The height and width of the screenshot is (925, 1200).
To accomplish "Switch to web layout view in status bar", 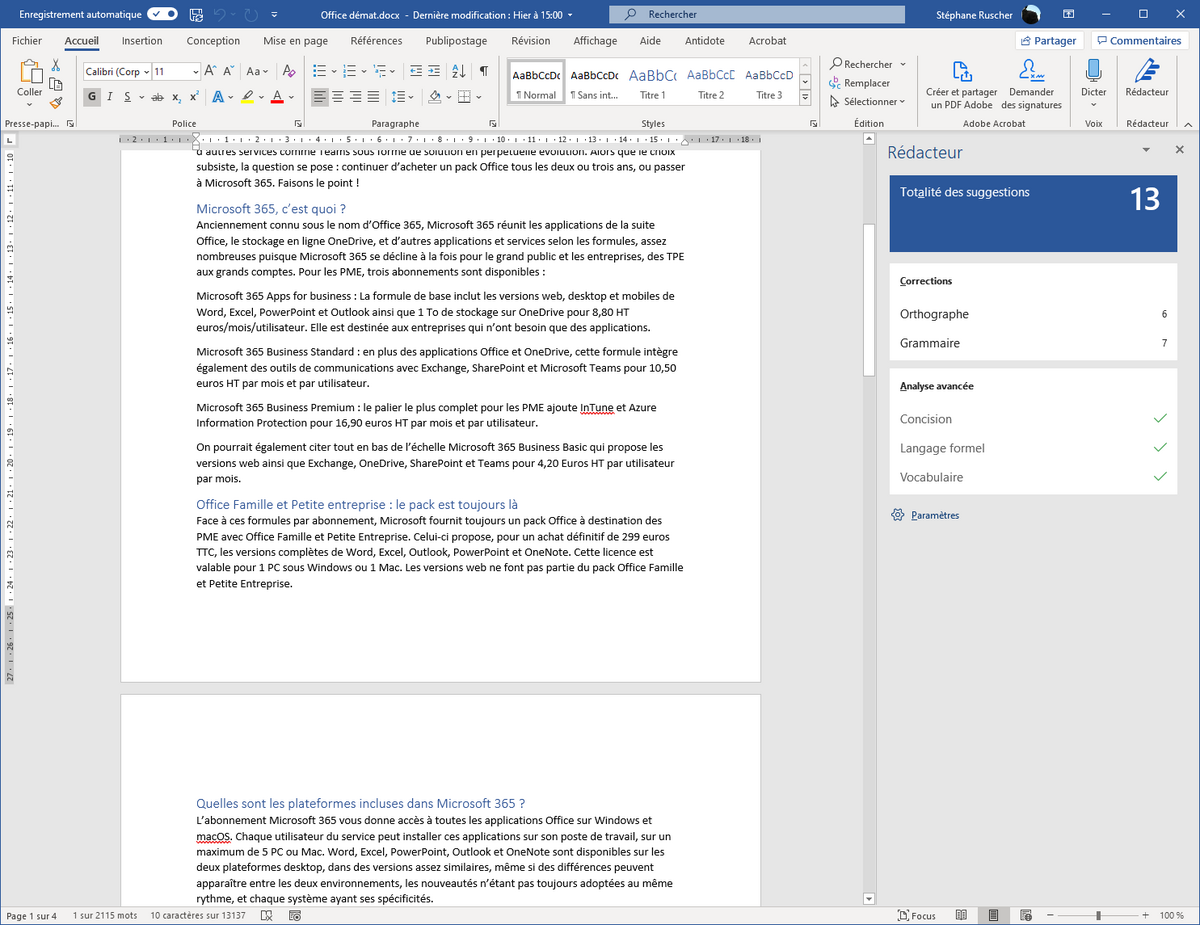I will tap(1025, 916).
